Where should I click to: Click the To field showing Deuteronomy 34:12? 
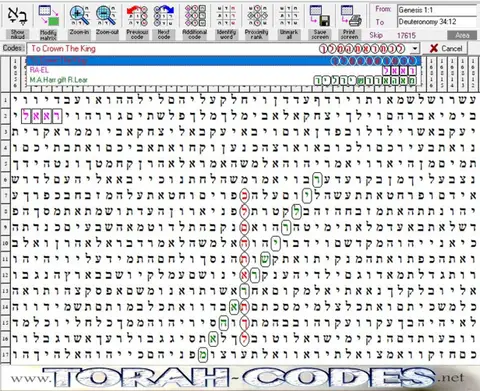(437, 22)
